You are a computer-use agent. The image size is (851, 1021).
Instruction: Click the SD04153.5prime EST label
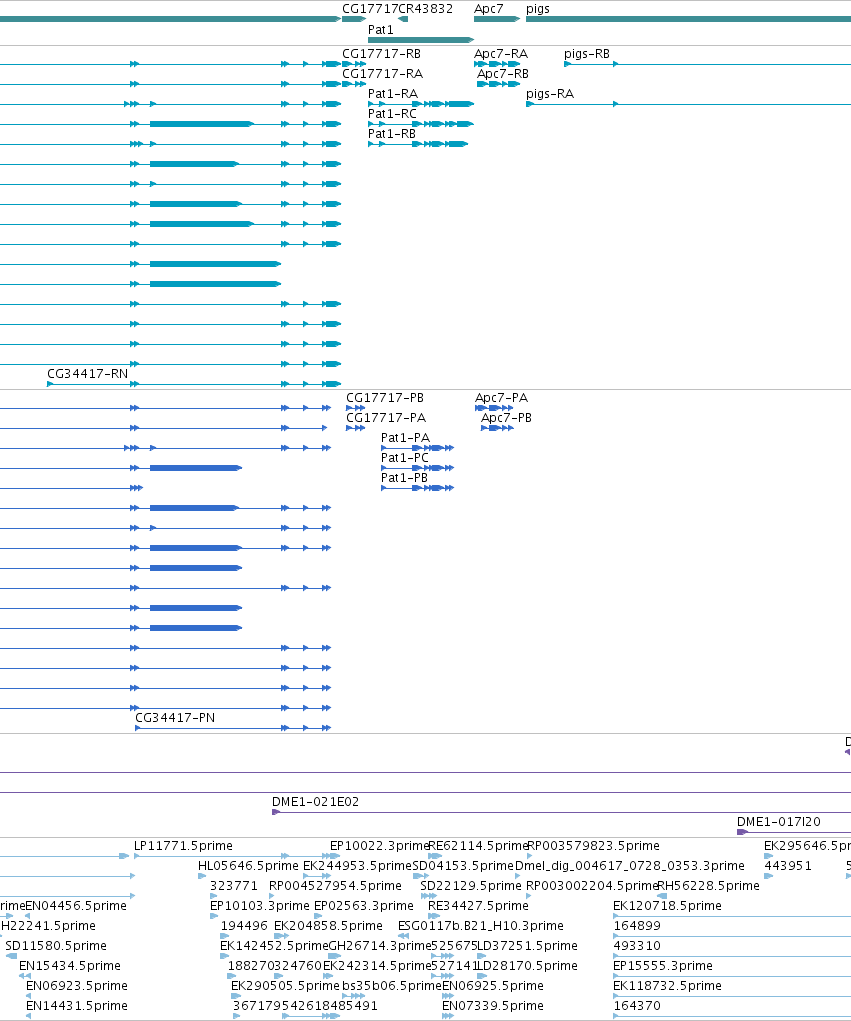pyautogui.click(x=463, y=866)
